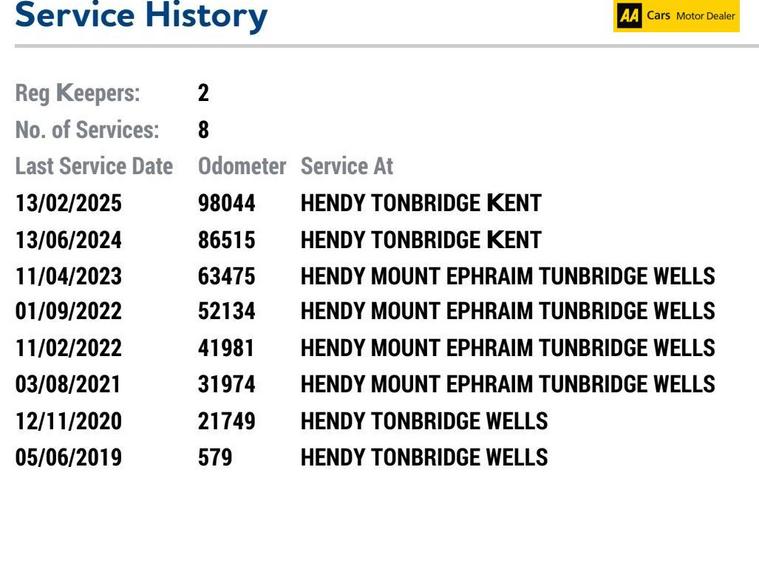Select the 11/02/2022 service date
This screenshot has width=759, height=569.
68,348
